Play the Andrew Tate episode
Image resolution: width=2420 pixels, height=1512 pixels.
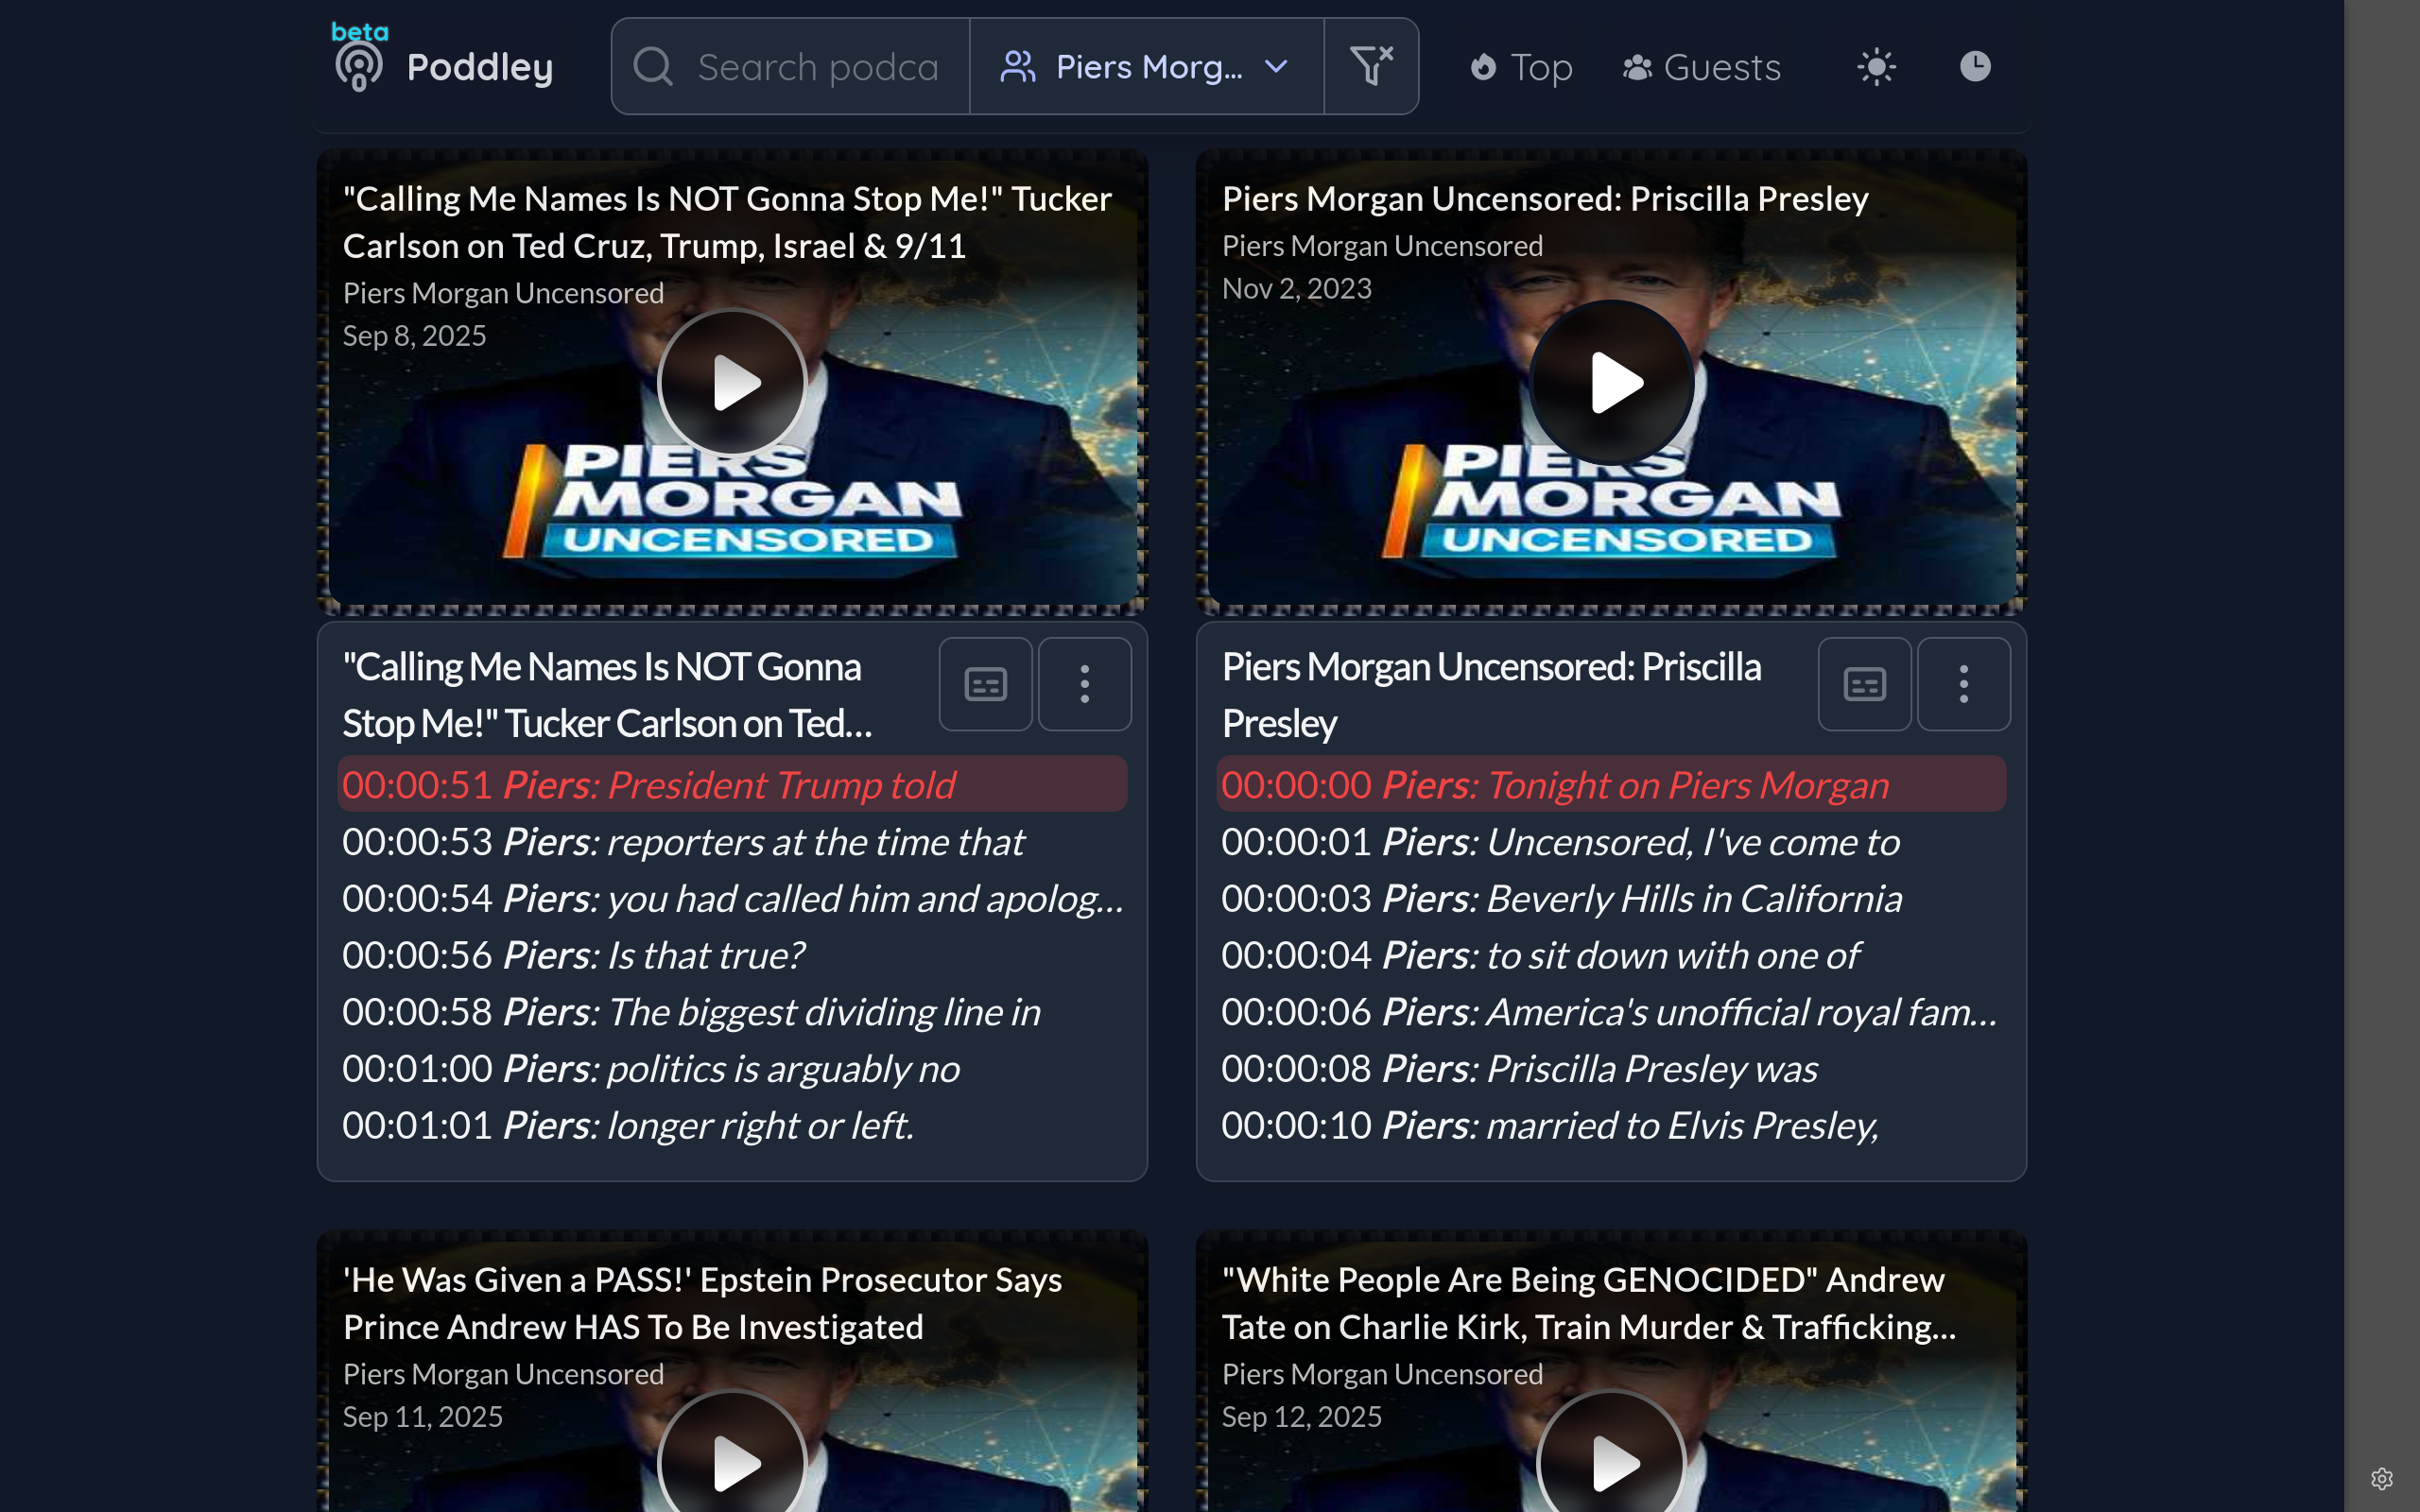[x=1611, y=1462]
